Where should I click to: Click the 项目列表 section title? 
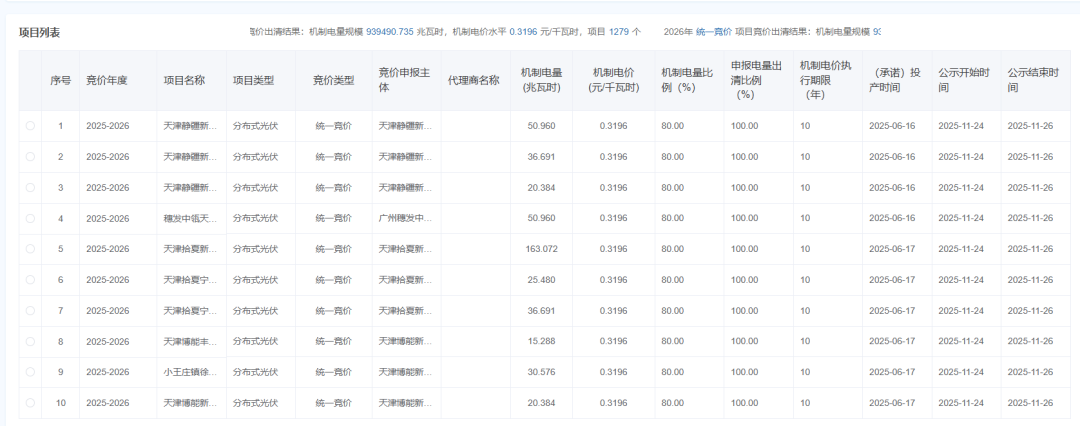(40, 32)
